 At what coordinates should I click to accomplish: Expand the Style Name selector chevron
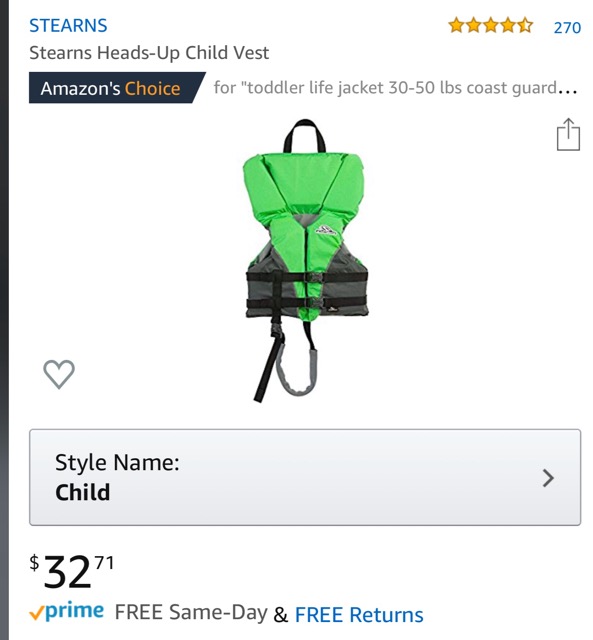tap(548, 478)
